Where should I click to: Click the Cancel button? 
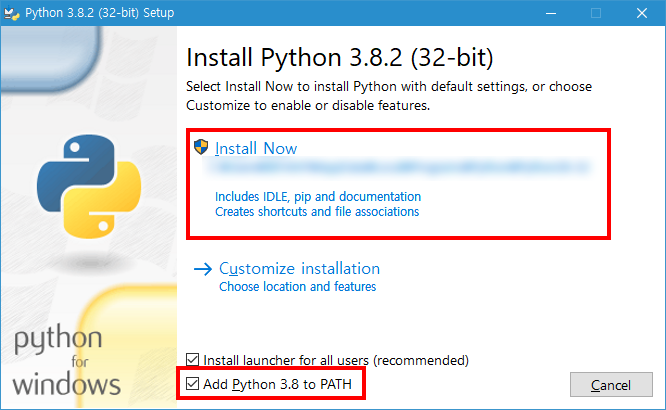611,385
